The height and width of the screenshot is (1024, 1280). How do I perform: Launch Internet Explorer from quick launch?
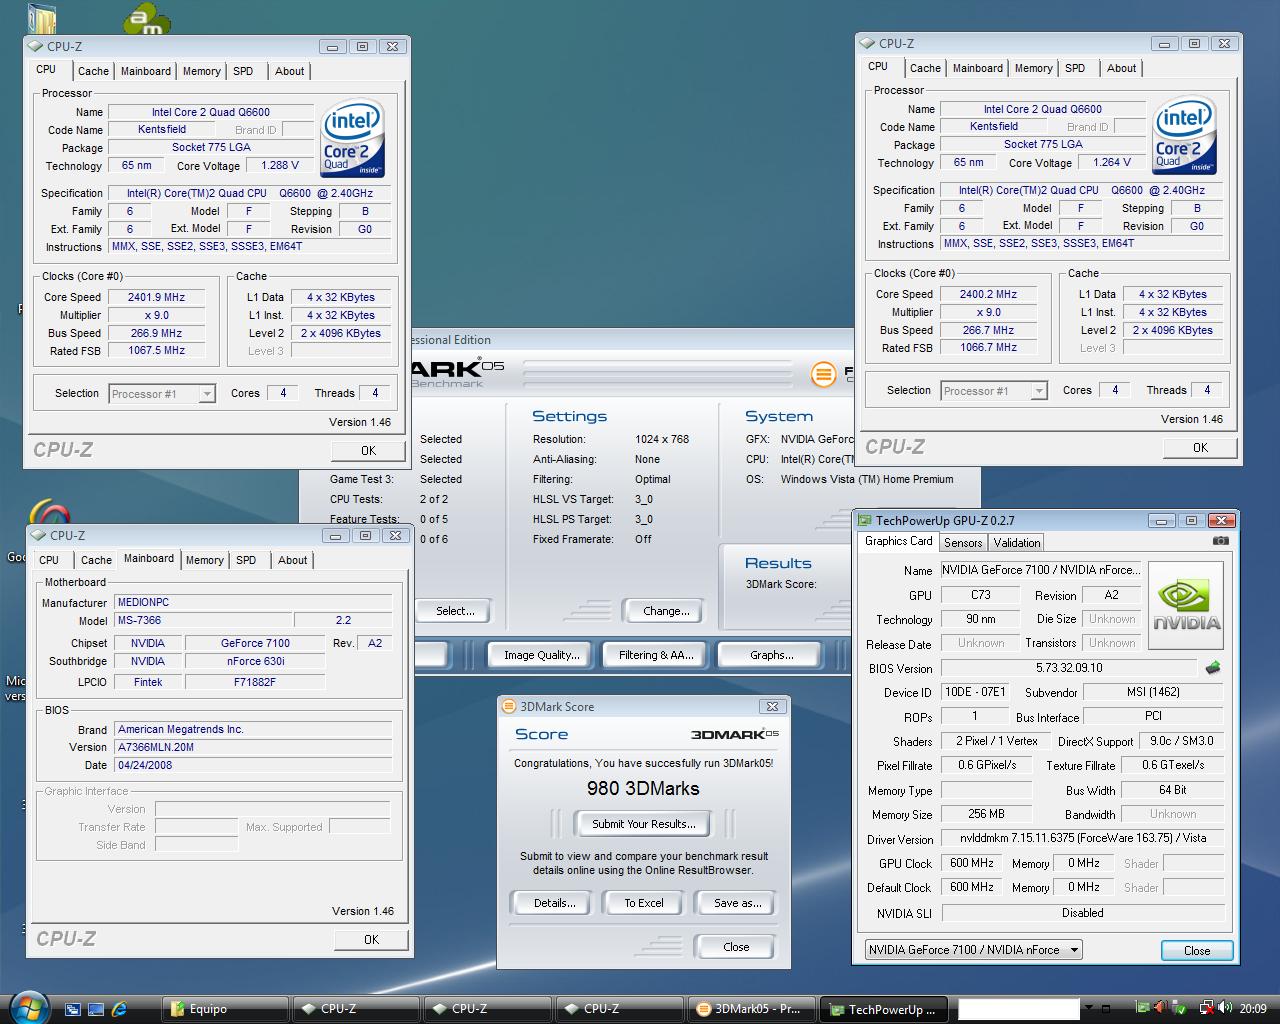pos(119,1009)
